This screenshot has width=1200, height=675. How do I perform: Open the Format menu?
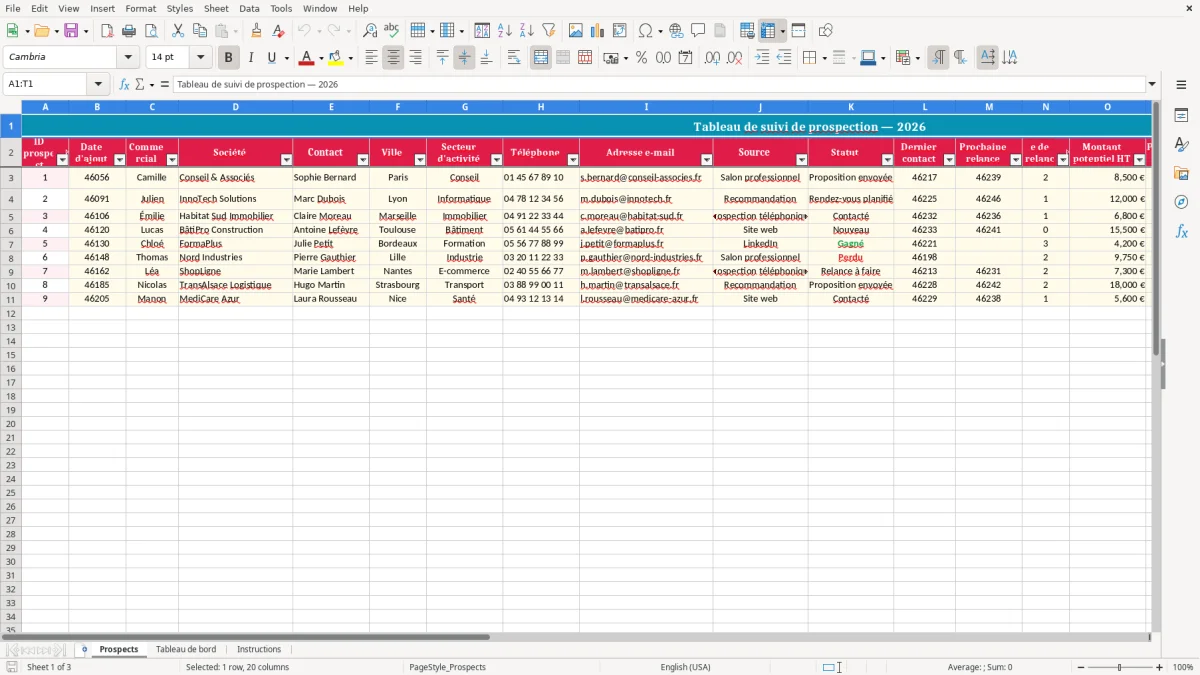click(x=140, y=8)
